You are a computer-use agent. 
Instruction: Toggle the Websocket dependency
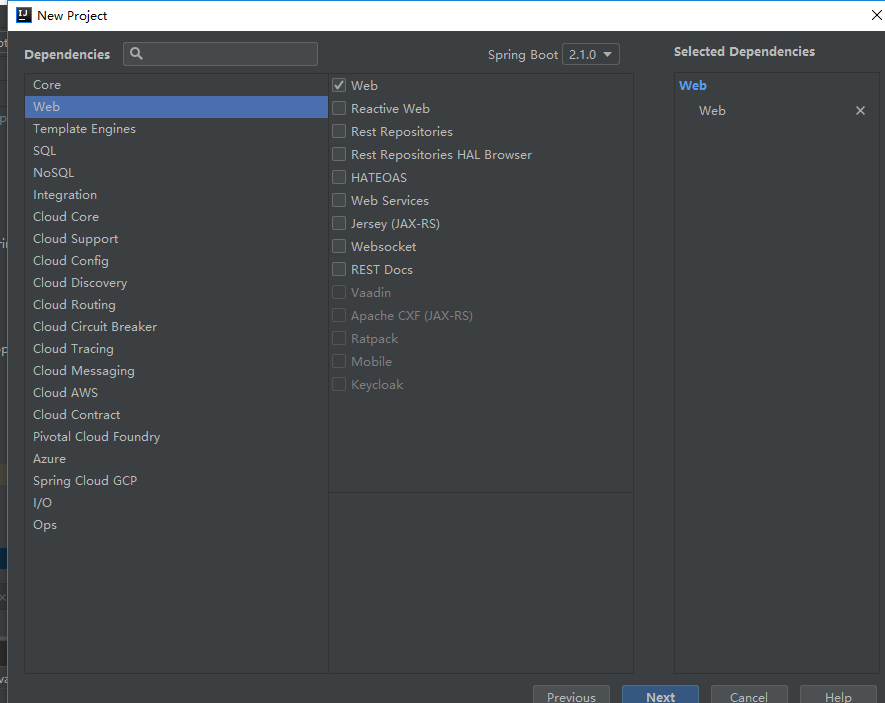339,247
